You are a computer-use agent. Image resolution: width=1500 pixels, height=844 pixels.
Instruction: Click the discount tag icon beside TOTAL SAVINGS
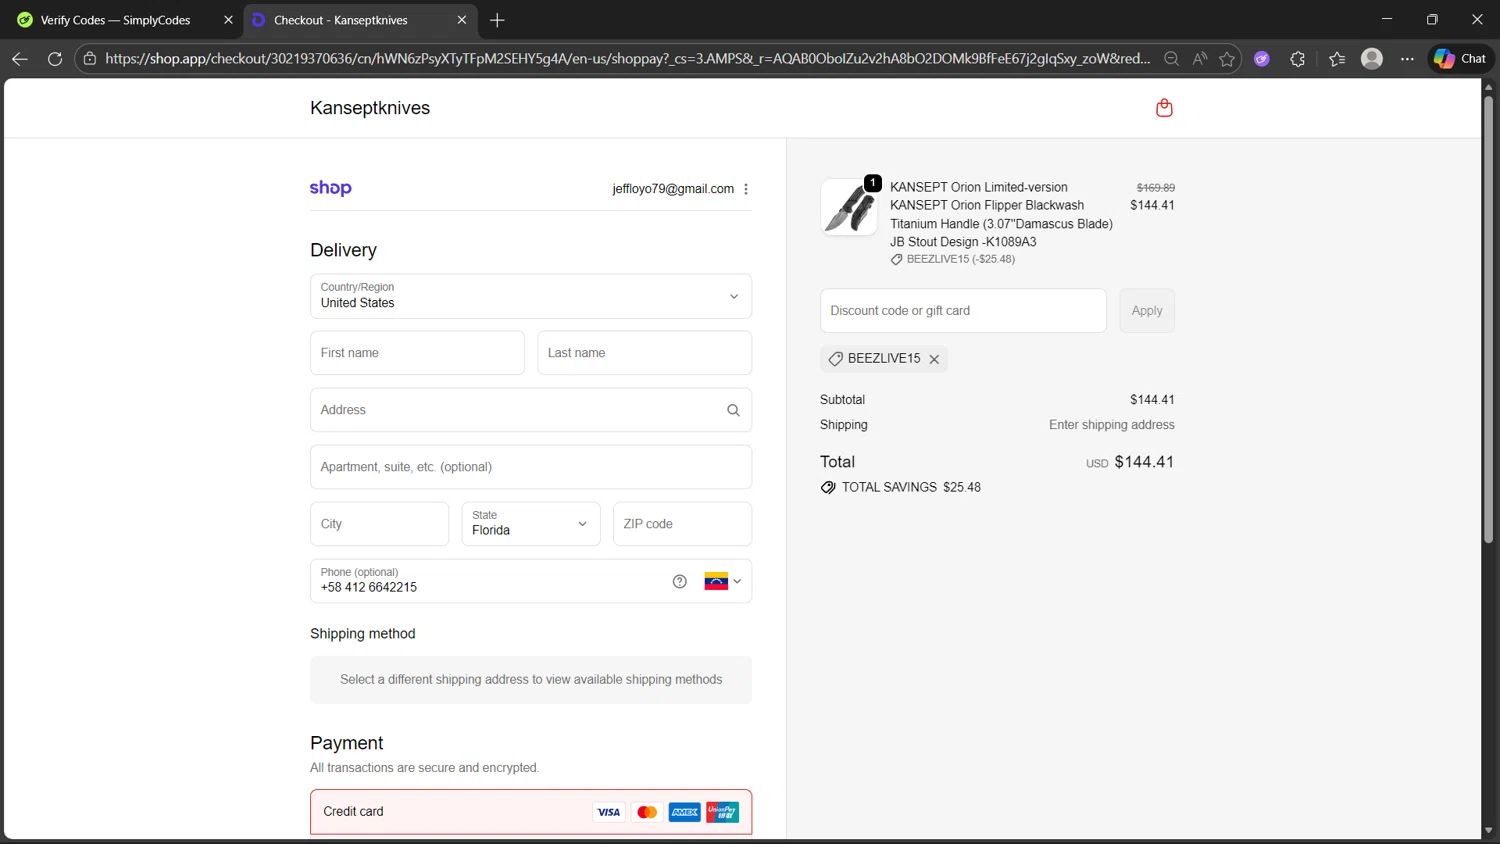(x=828, y=488)
